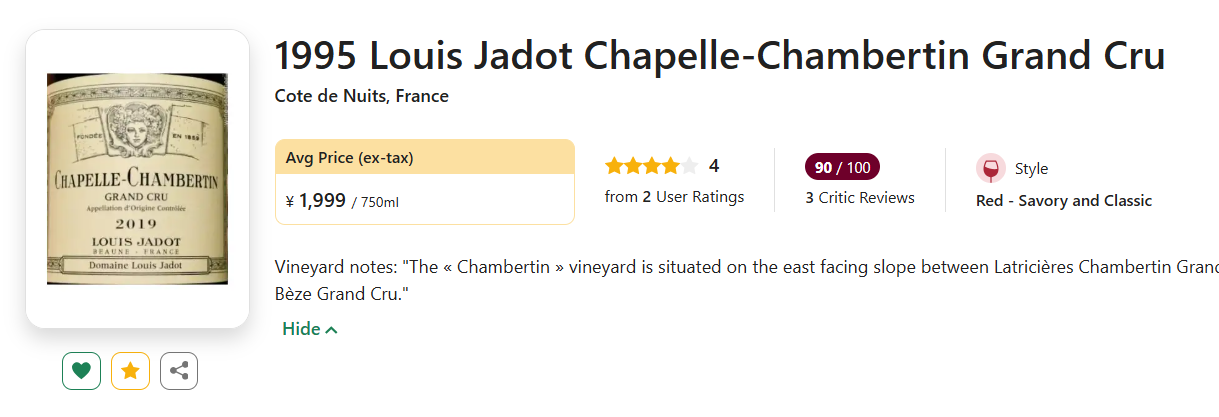Click the 90 / 100 critic score badge
The image size is (1219, 417).
[842, 167]
